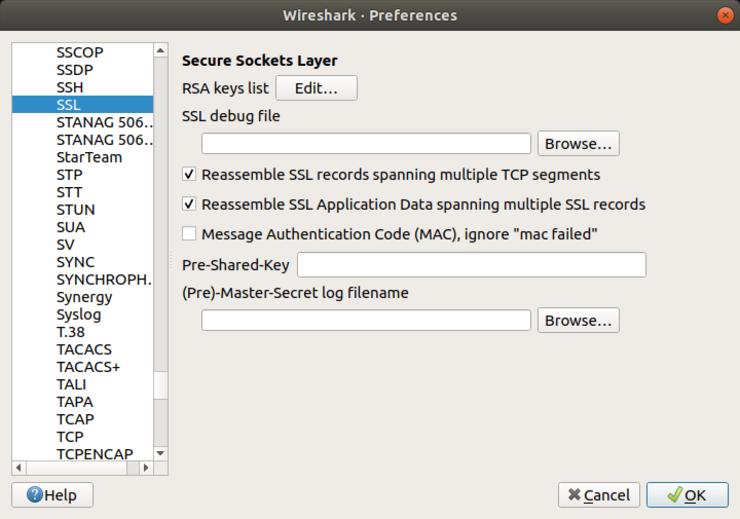Confirm preferences with OK button
Image resolution: width=740 pixels, height=519 pixels.
click(686, 495)
